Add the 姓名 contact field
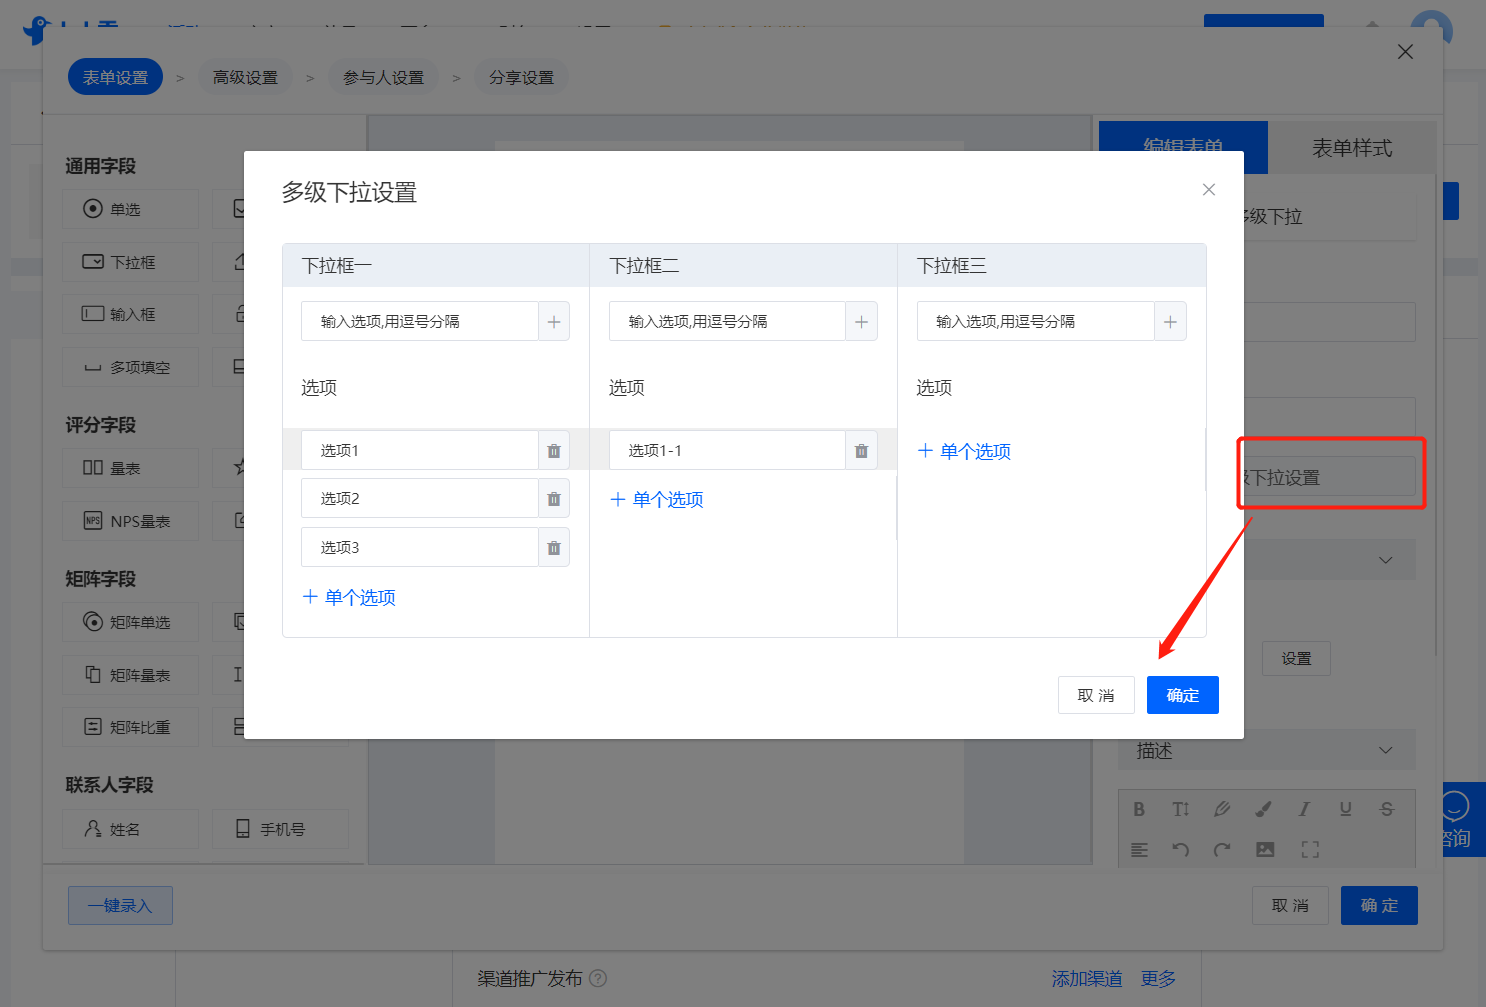The image size is (1486, 1007). (x=130, y=829)
